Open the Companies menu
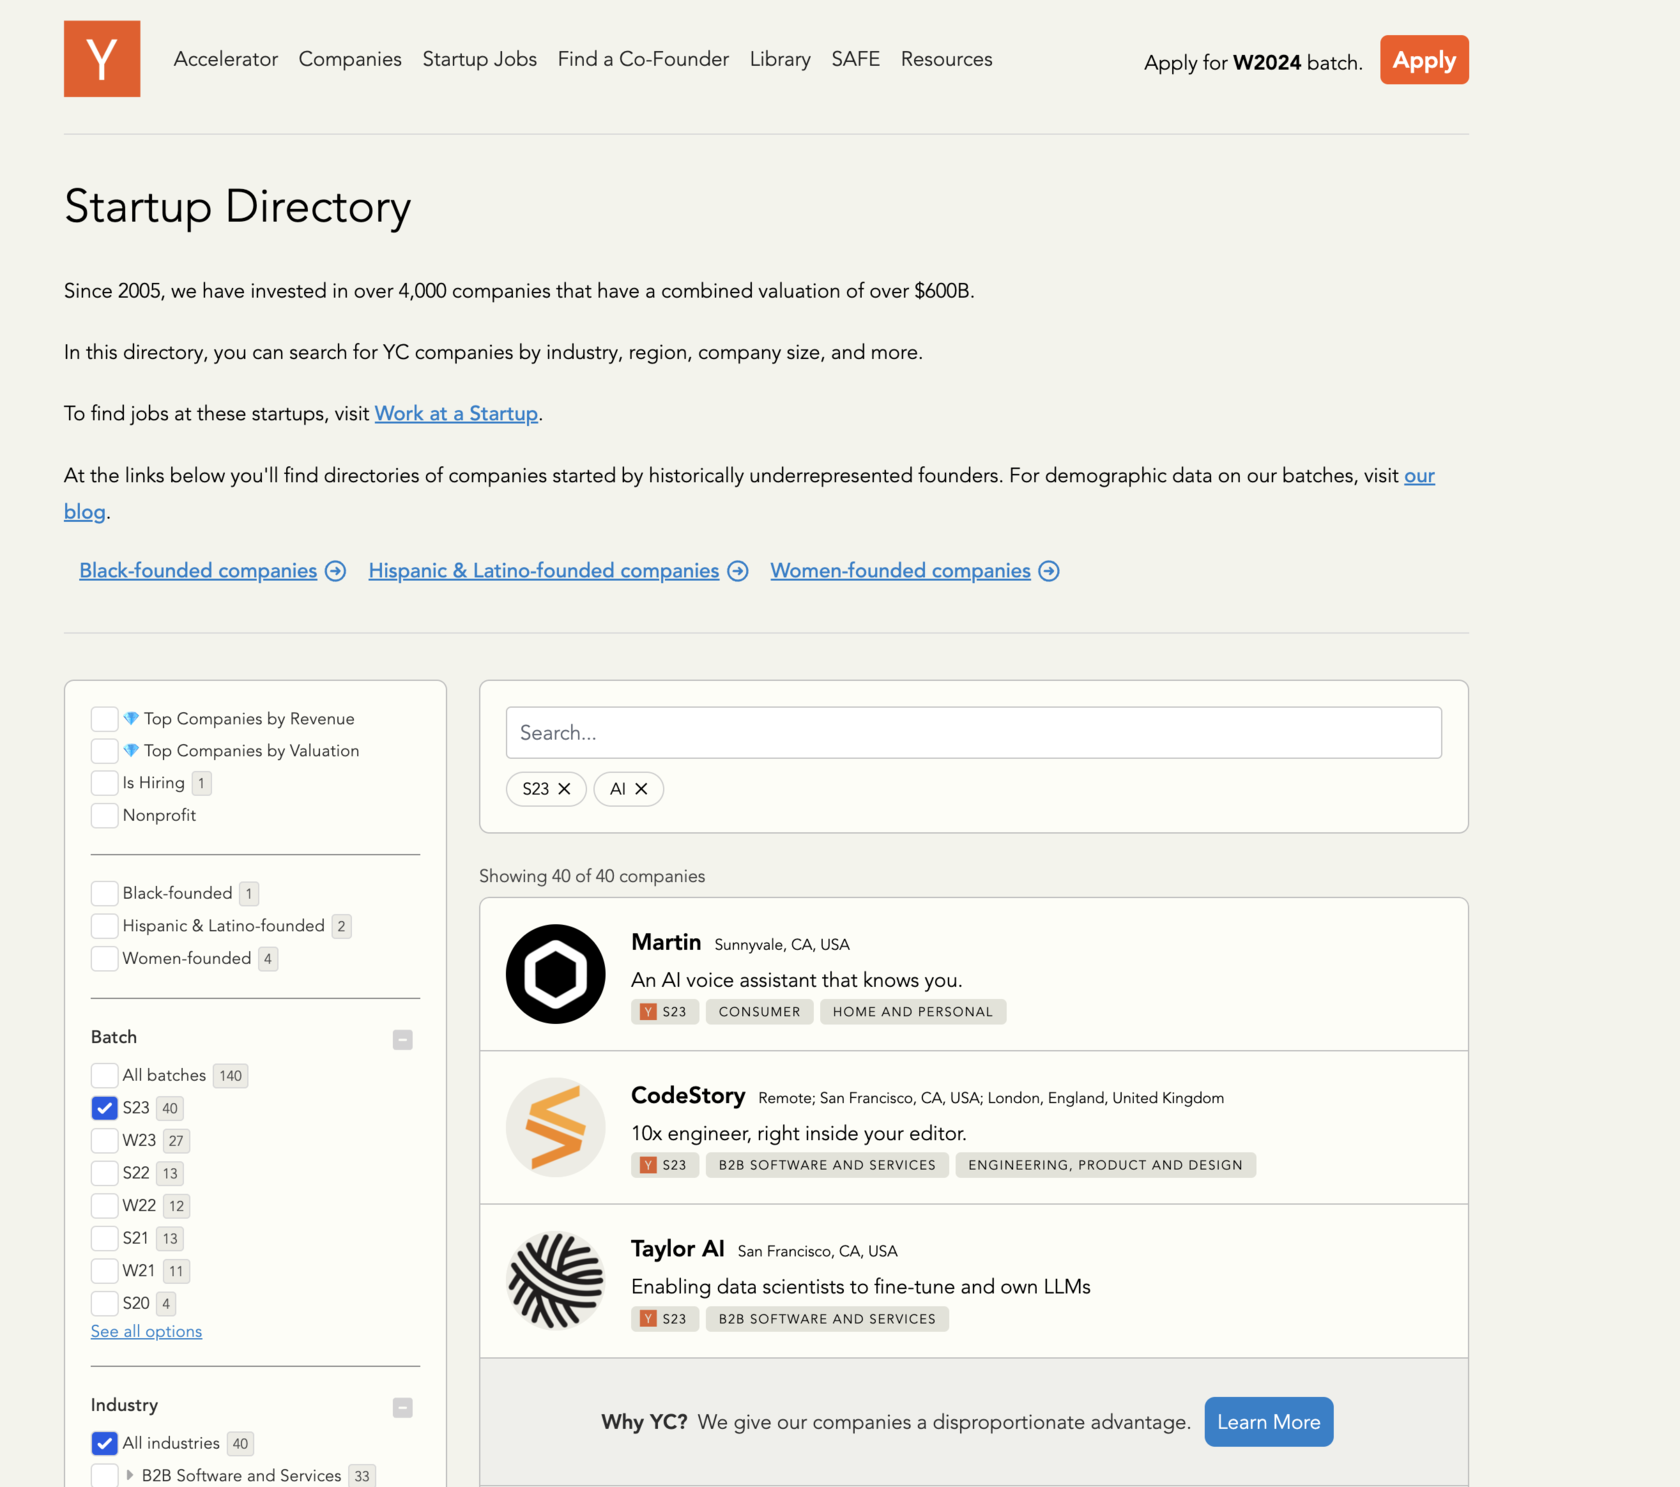1680x1487 pixels. pyautogui.click(x=350, y=59)
